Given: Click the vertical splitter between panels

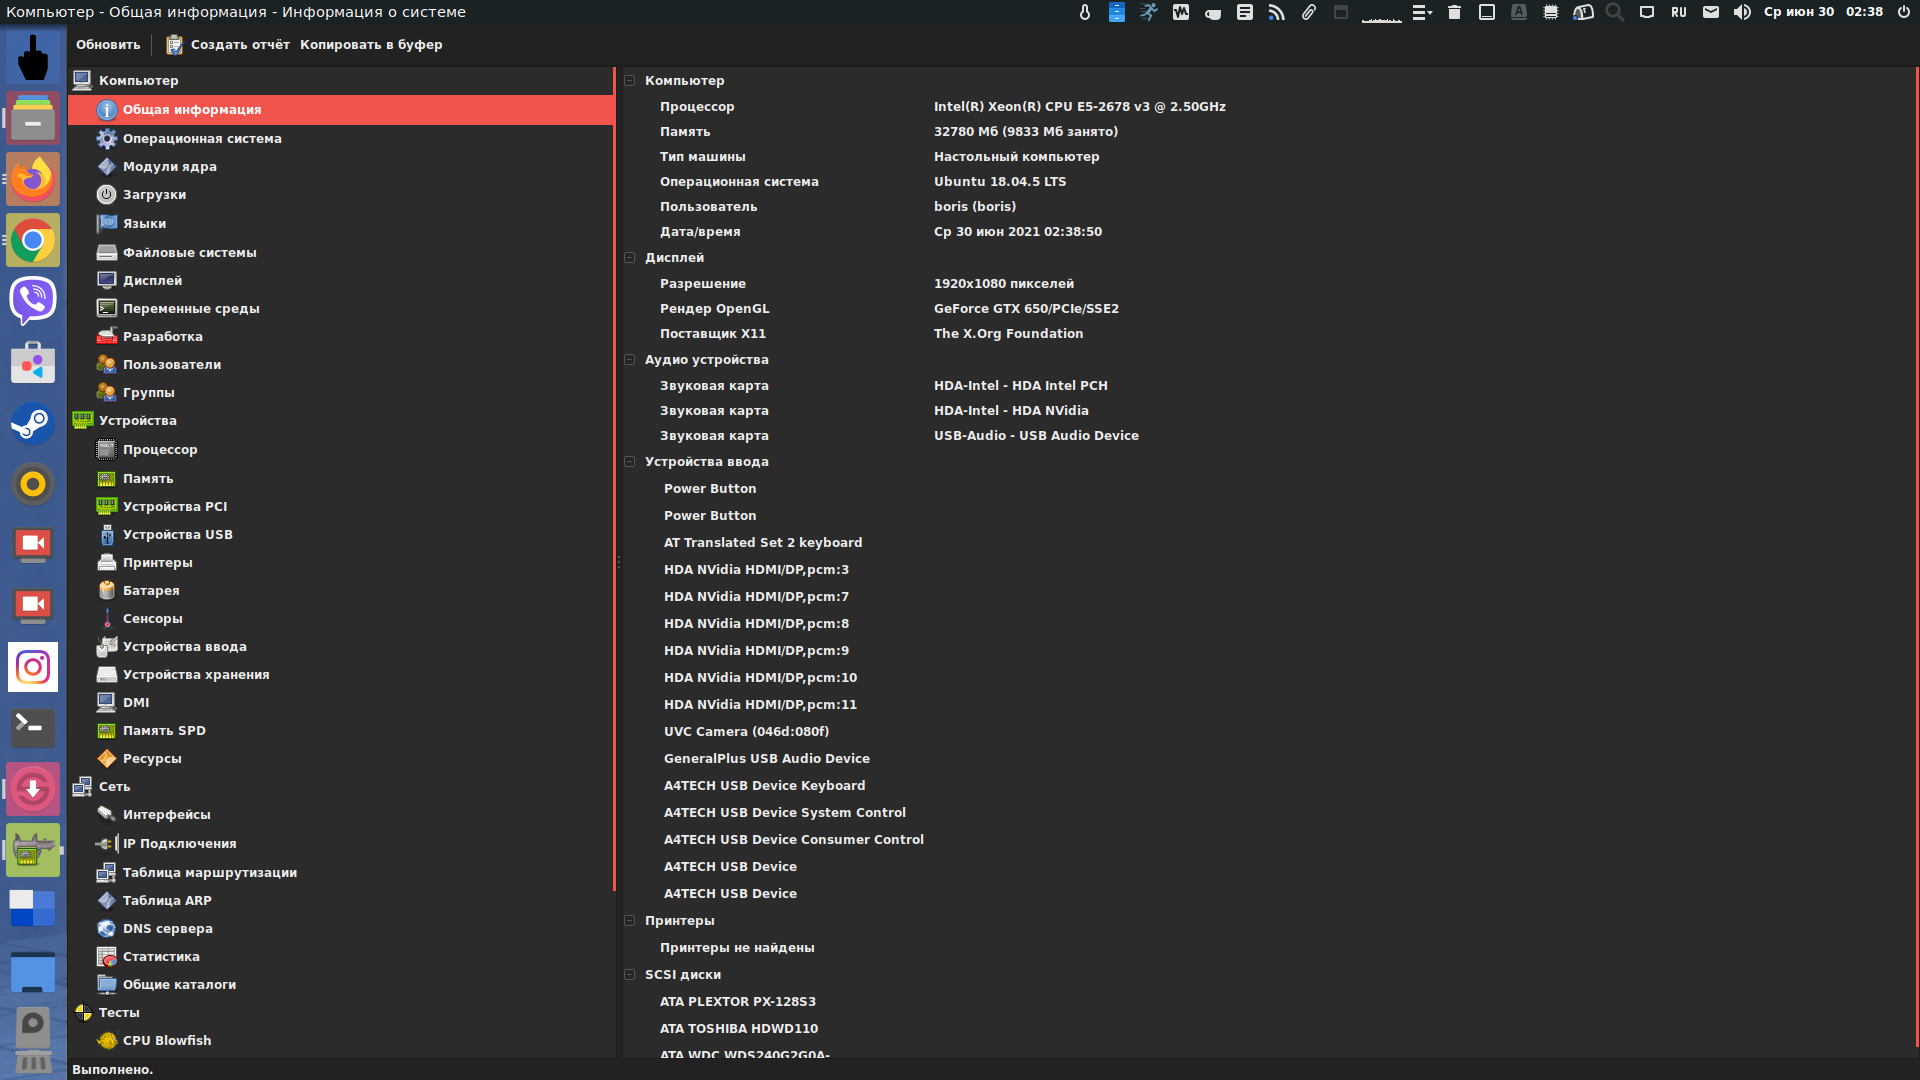Looking at the screenshot, I should pos(618,562).
